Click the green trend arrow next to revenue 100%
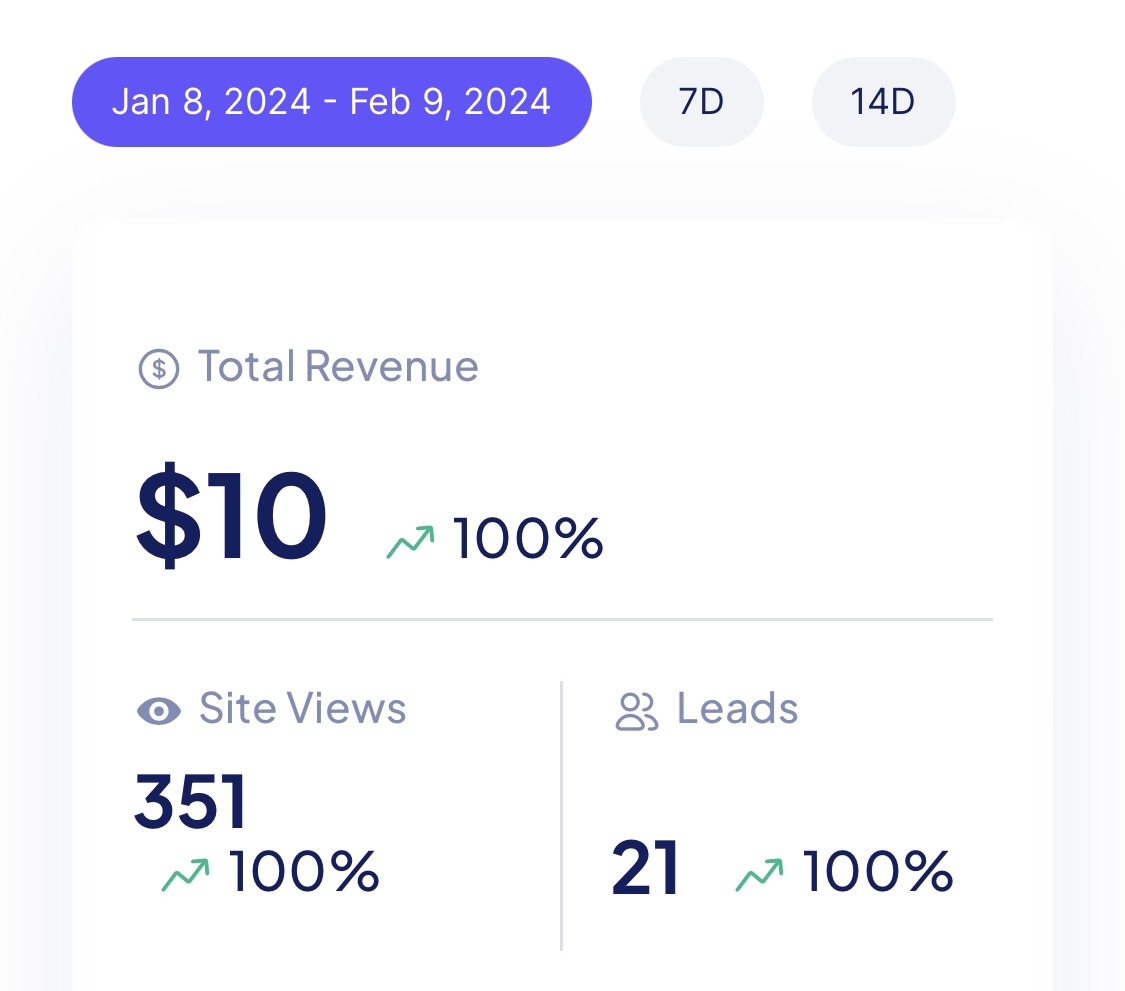Viewport: 1125px width, 991px height. (410, 542)
